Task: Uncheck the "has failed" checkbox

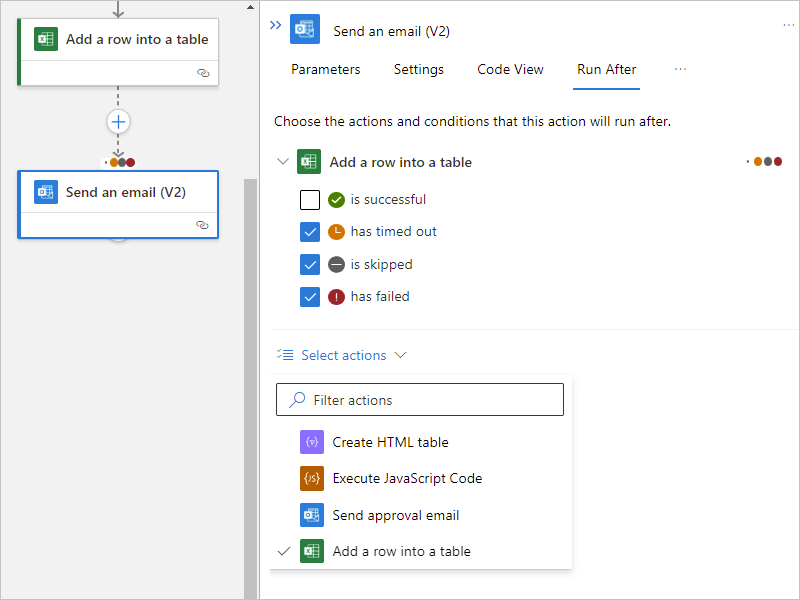Action: [x=310, y=297]
